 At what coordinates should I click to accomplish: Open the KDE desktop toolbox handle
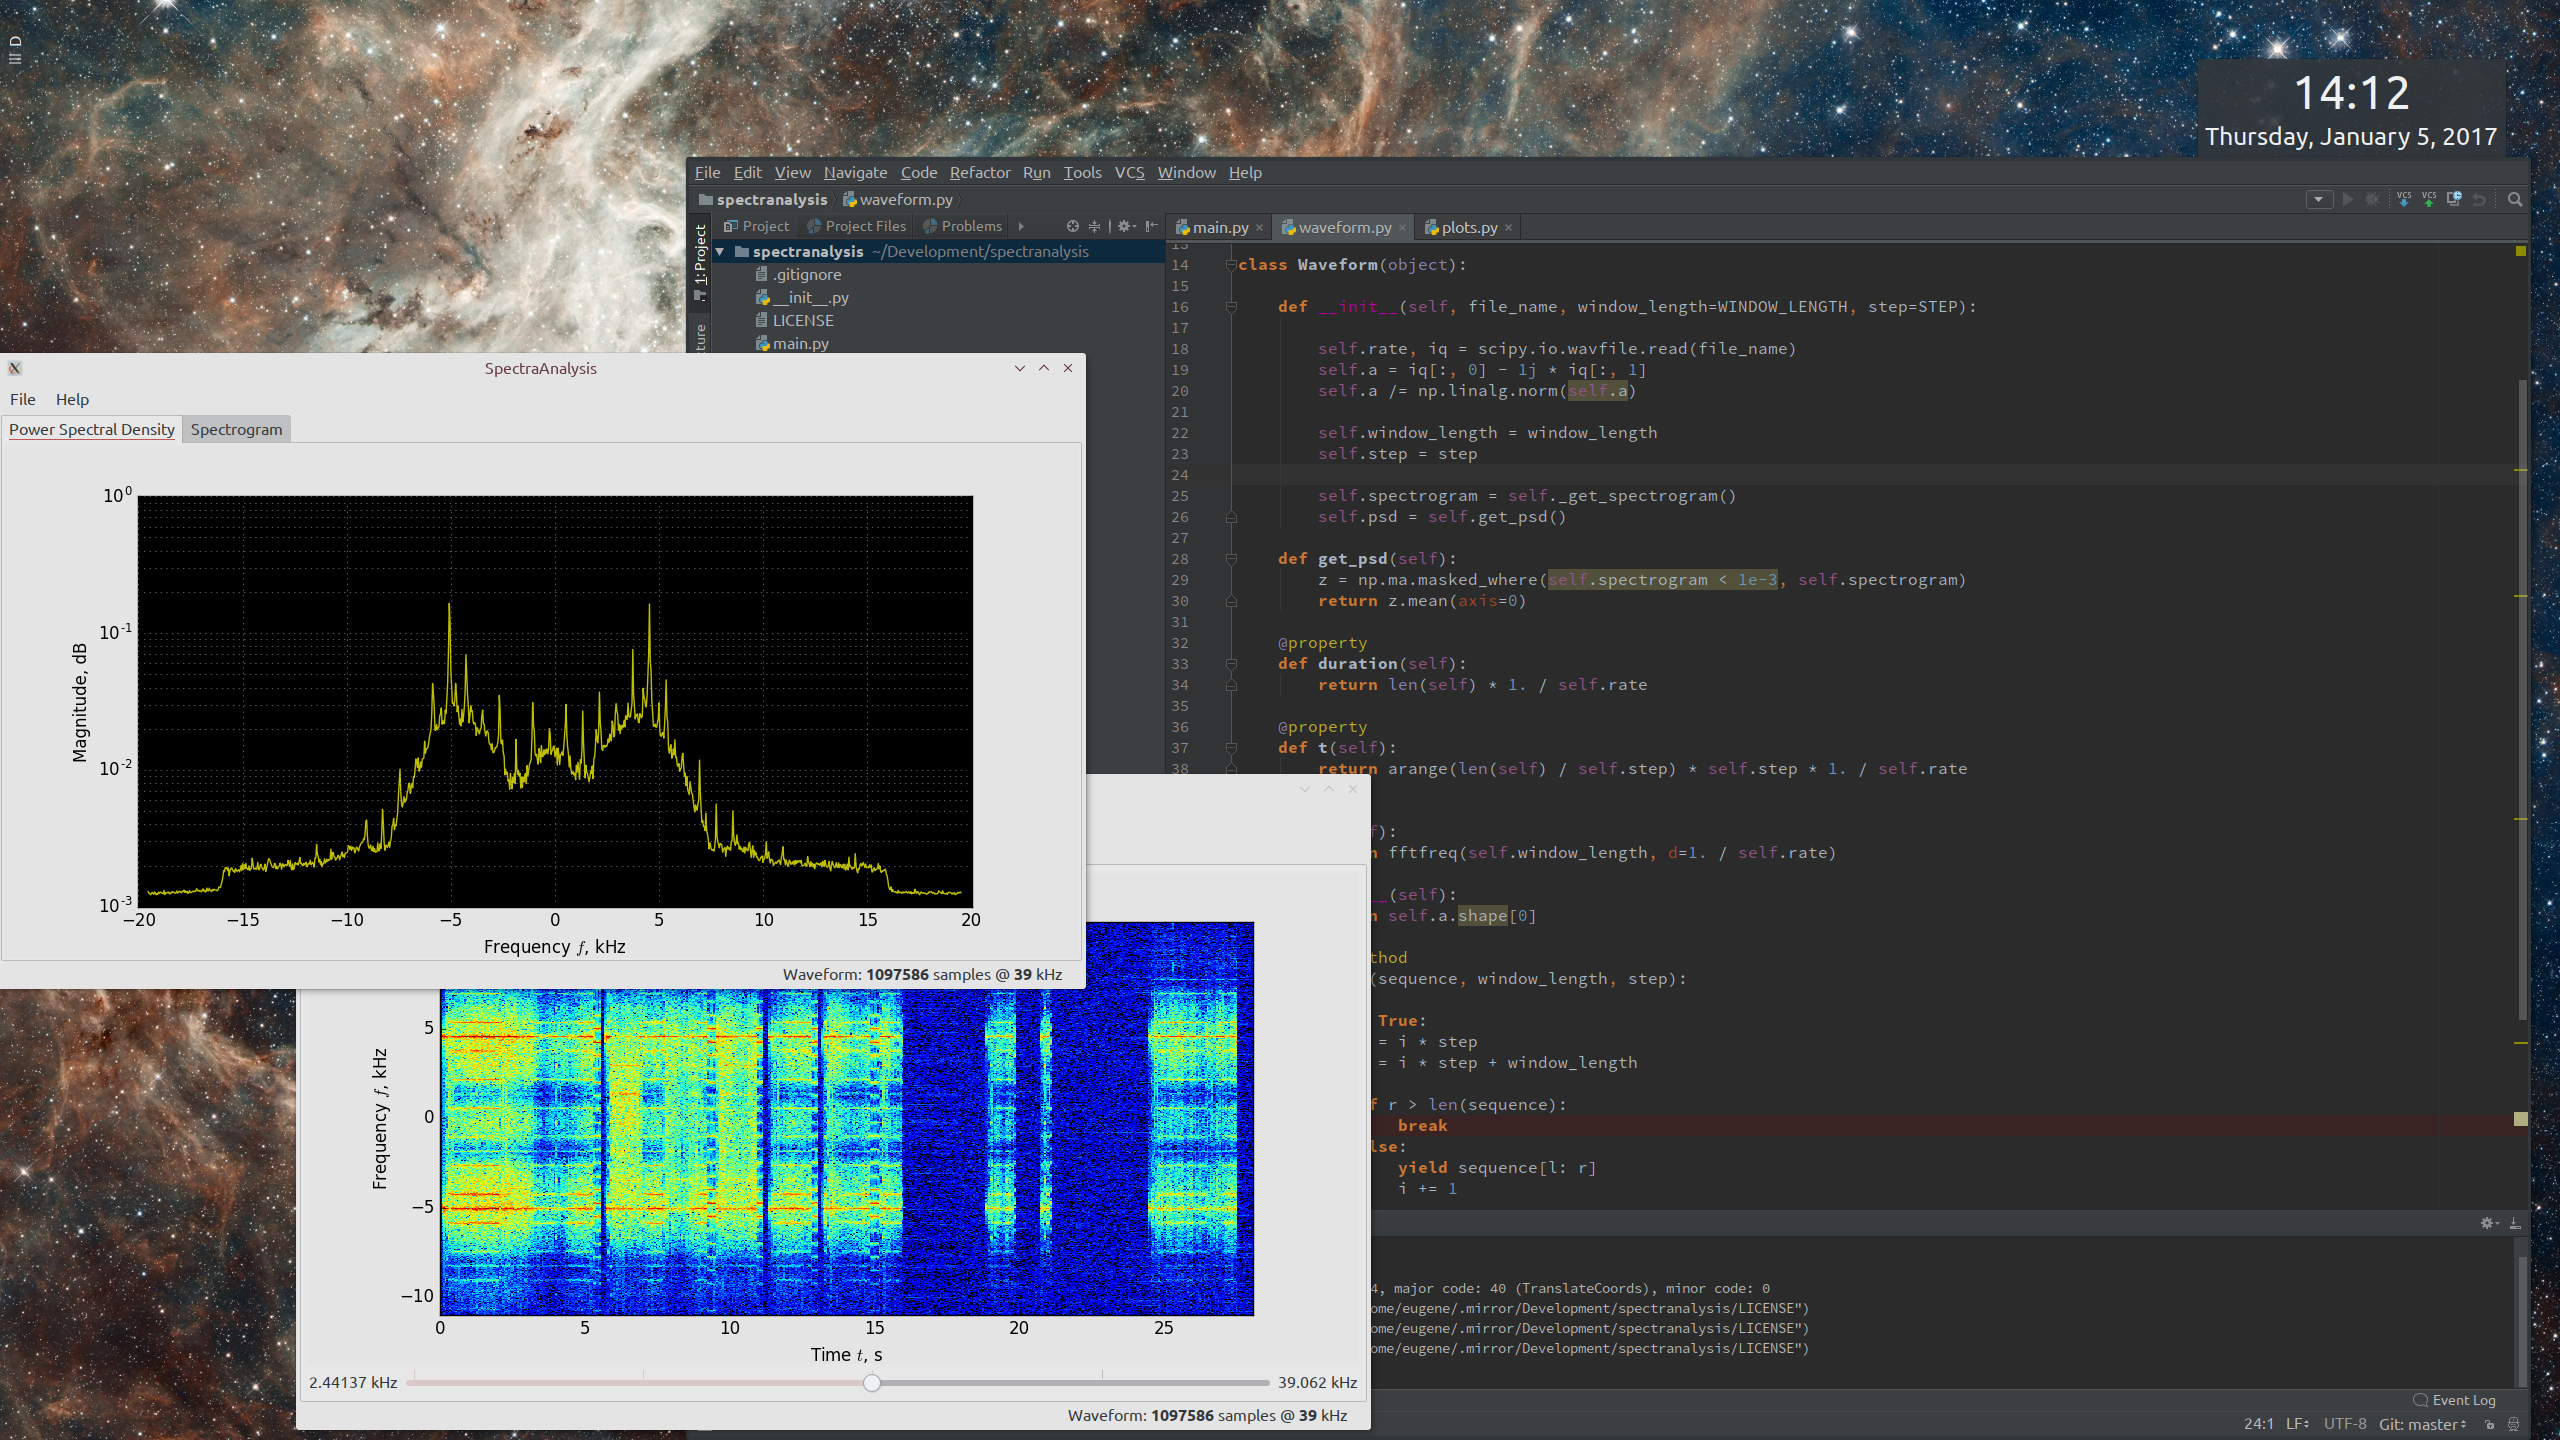[x=14, y=50]
